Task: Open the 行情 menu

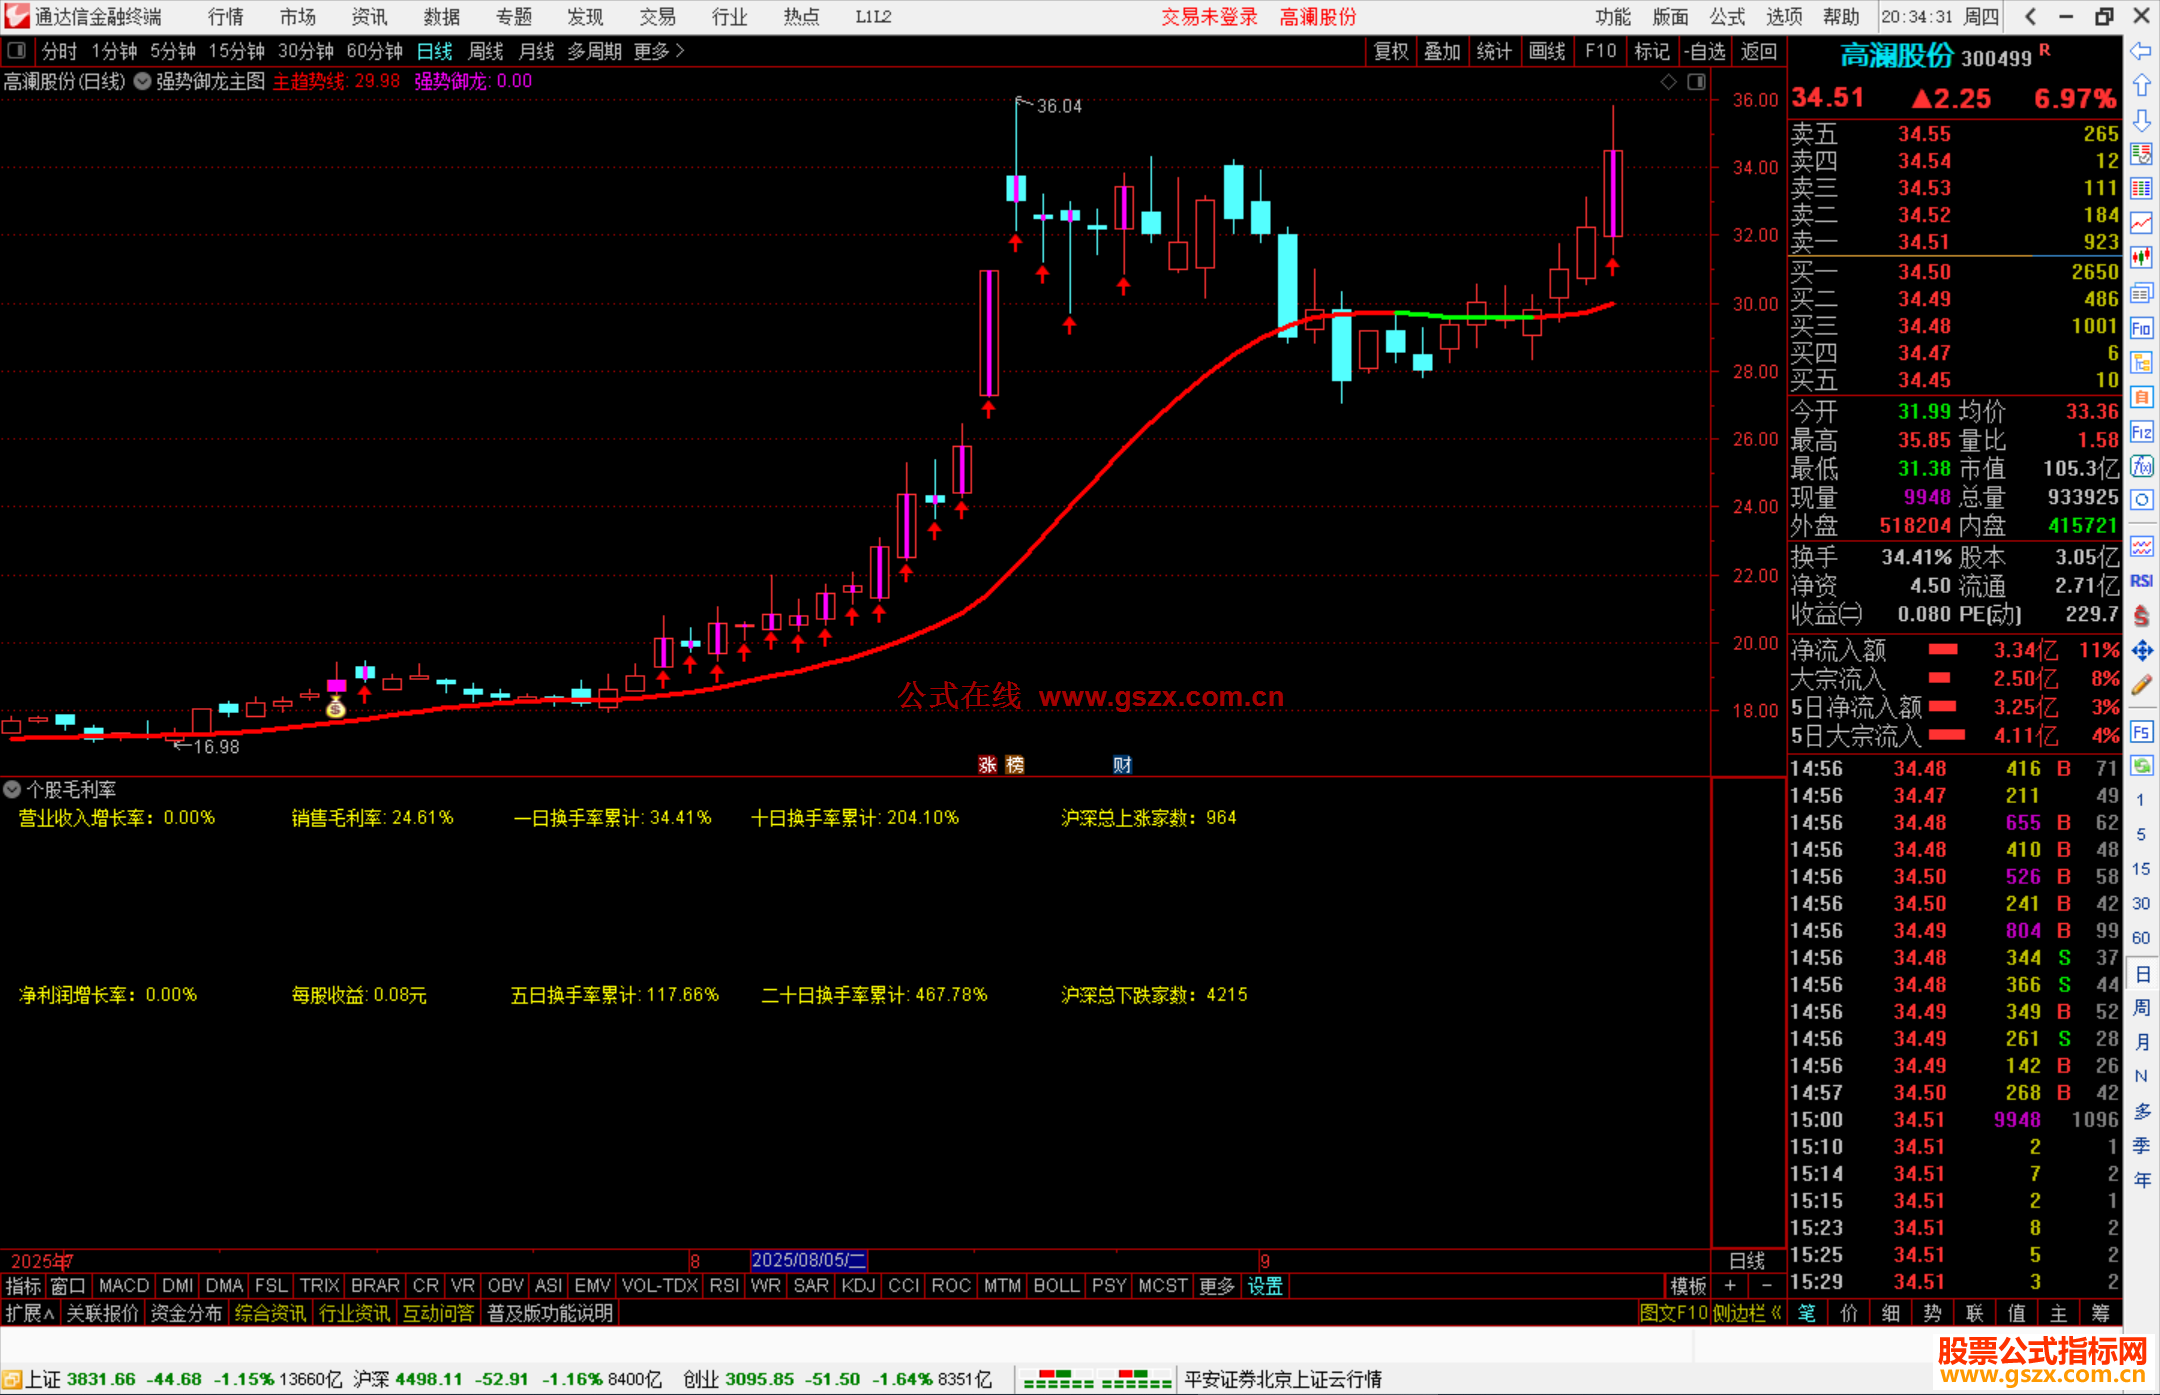Action: coord(226,17)
